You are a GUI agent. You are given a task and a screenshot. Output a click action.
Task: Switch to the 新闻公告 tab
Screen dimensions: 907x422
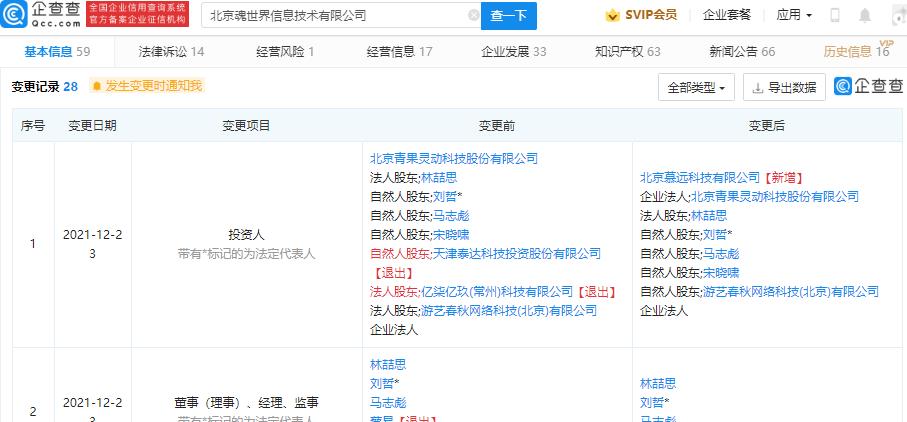pyautogui.click(x=742, y=51)
